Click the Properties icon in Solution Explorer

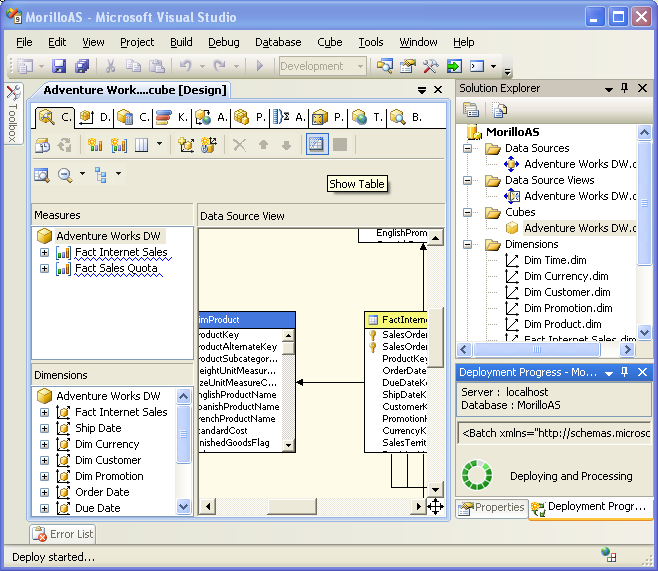pos(471,110)
